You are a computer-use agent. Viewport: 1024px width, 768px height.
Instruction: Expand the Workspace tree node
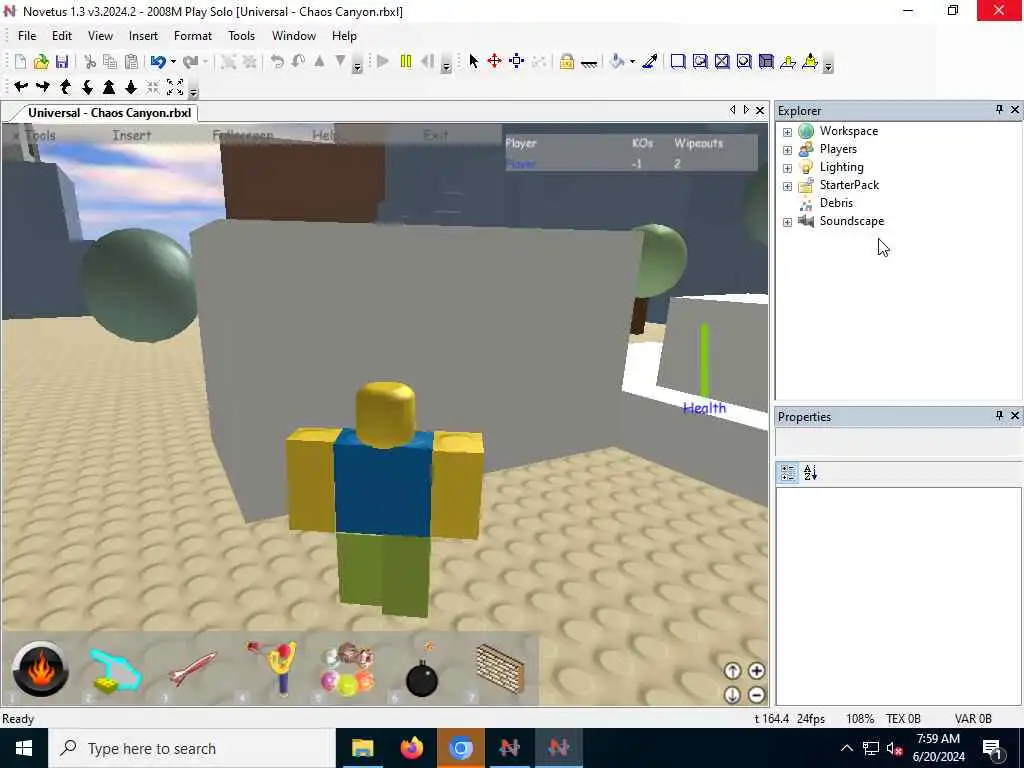click(788, 132)
